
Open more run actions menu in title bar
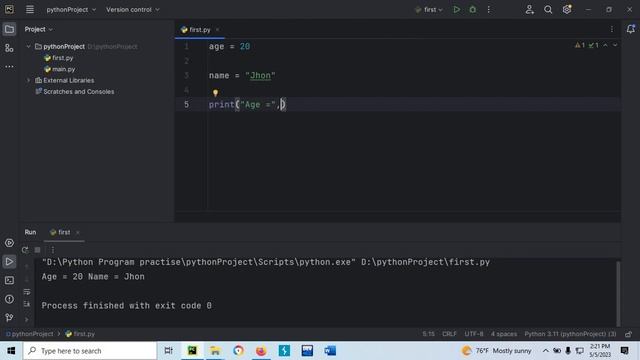[489, 9]
